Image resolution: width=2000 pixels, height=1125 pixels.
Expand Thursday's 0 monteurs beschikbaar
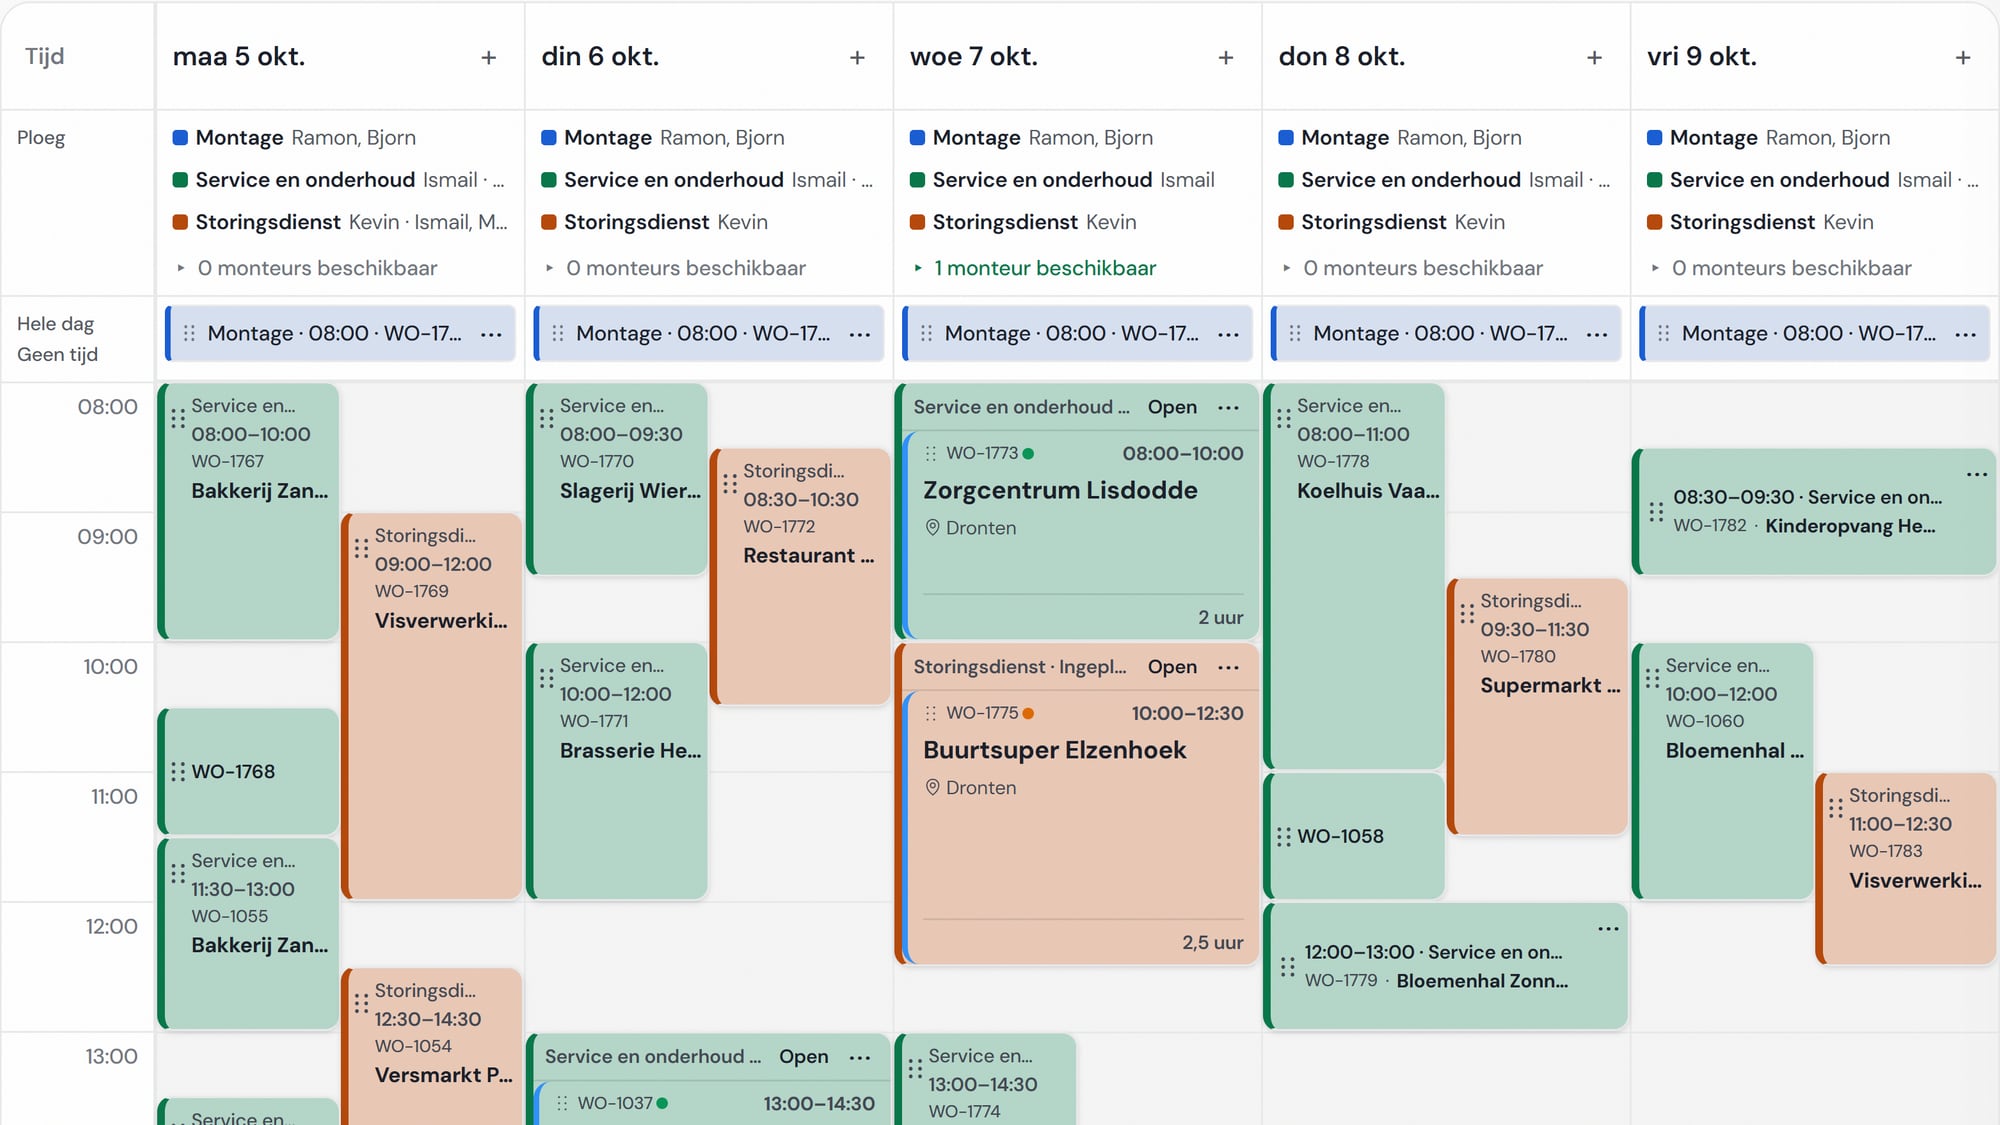[x=1413, y=268]
